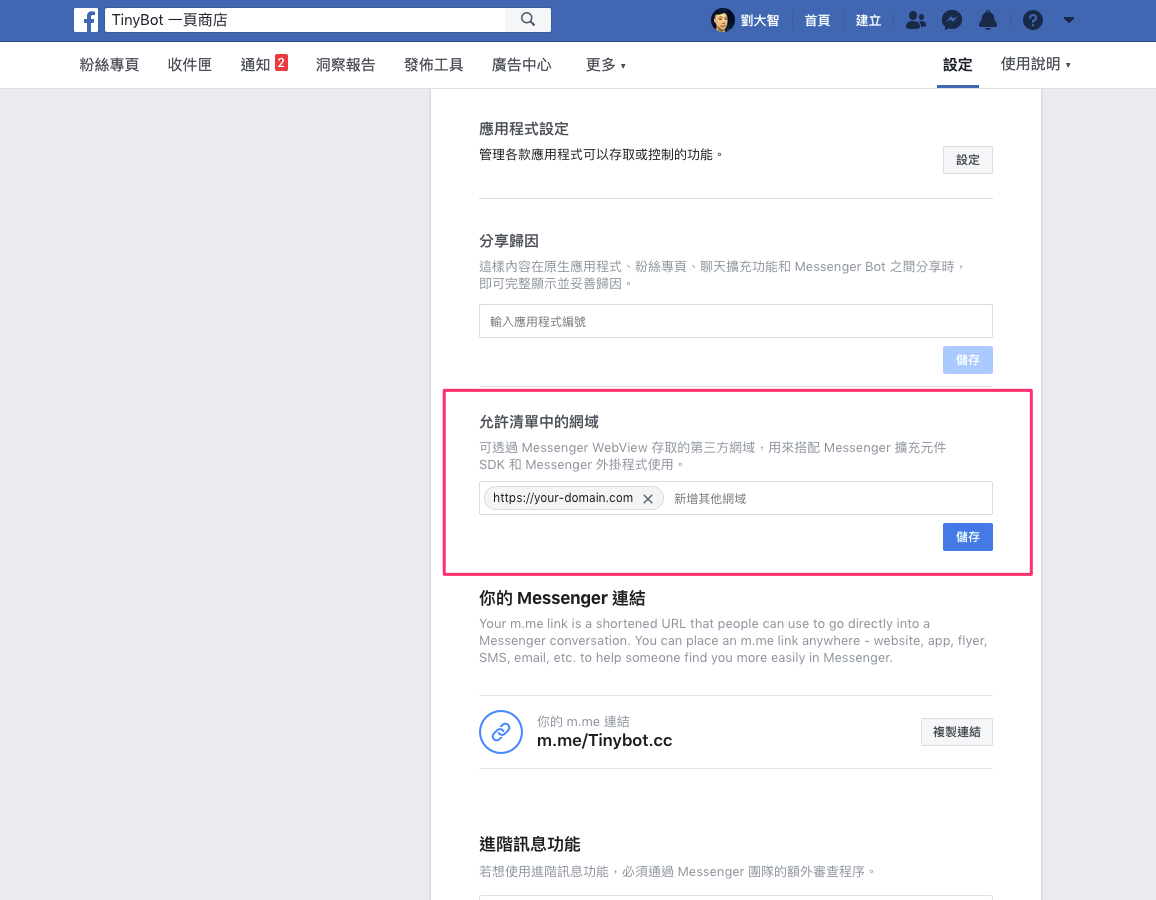Click the 新增其他網域 input field
The image size is (1156, 900).
point(829,499)
